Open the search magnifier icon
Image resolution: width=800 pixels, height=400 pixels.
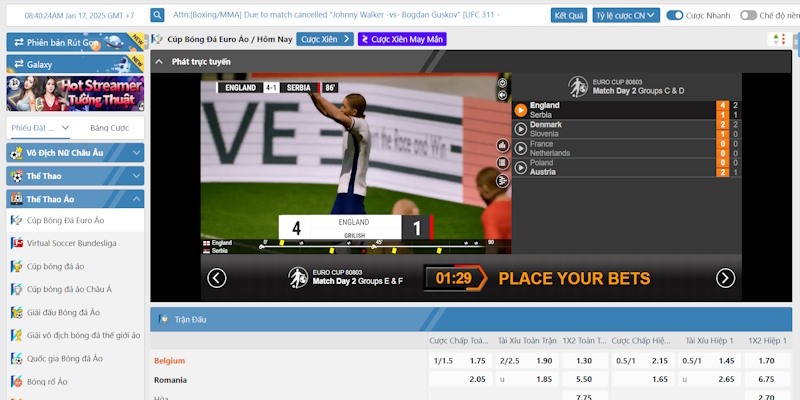(x=157, y=15)
